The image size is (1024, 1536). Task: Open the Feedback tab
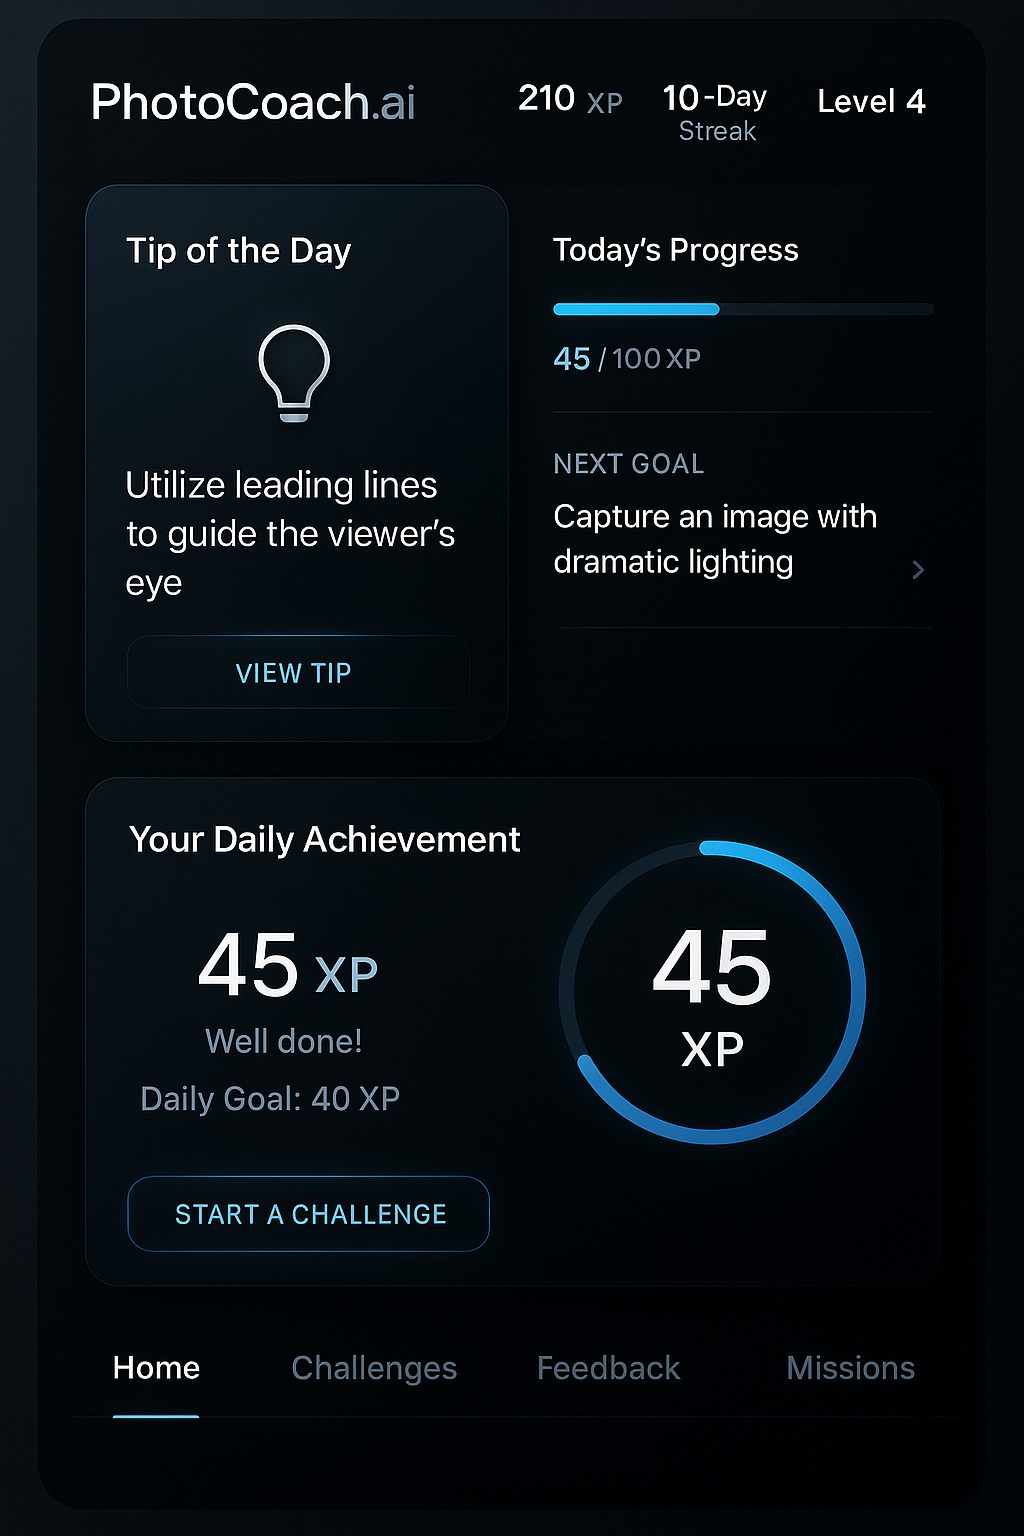[608, 1368]
